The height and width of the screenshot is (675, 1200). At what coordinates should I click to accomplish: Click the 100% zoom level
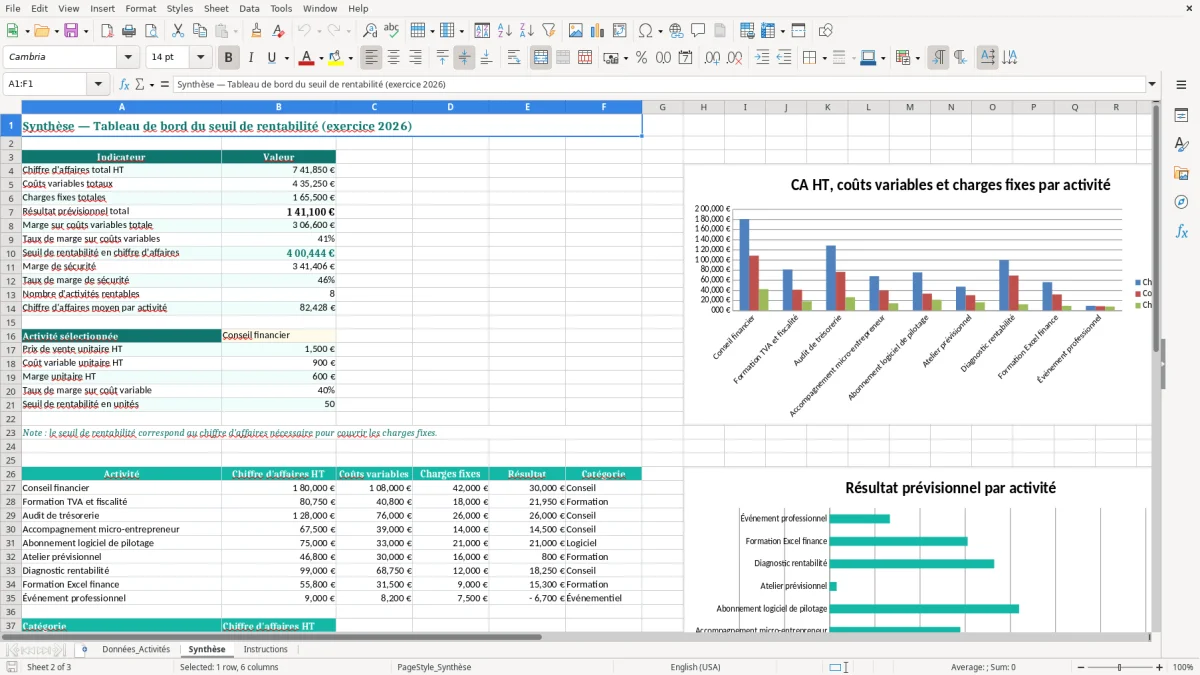point(1183,667)
